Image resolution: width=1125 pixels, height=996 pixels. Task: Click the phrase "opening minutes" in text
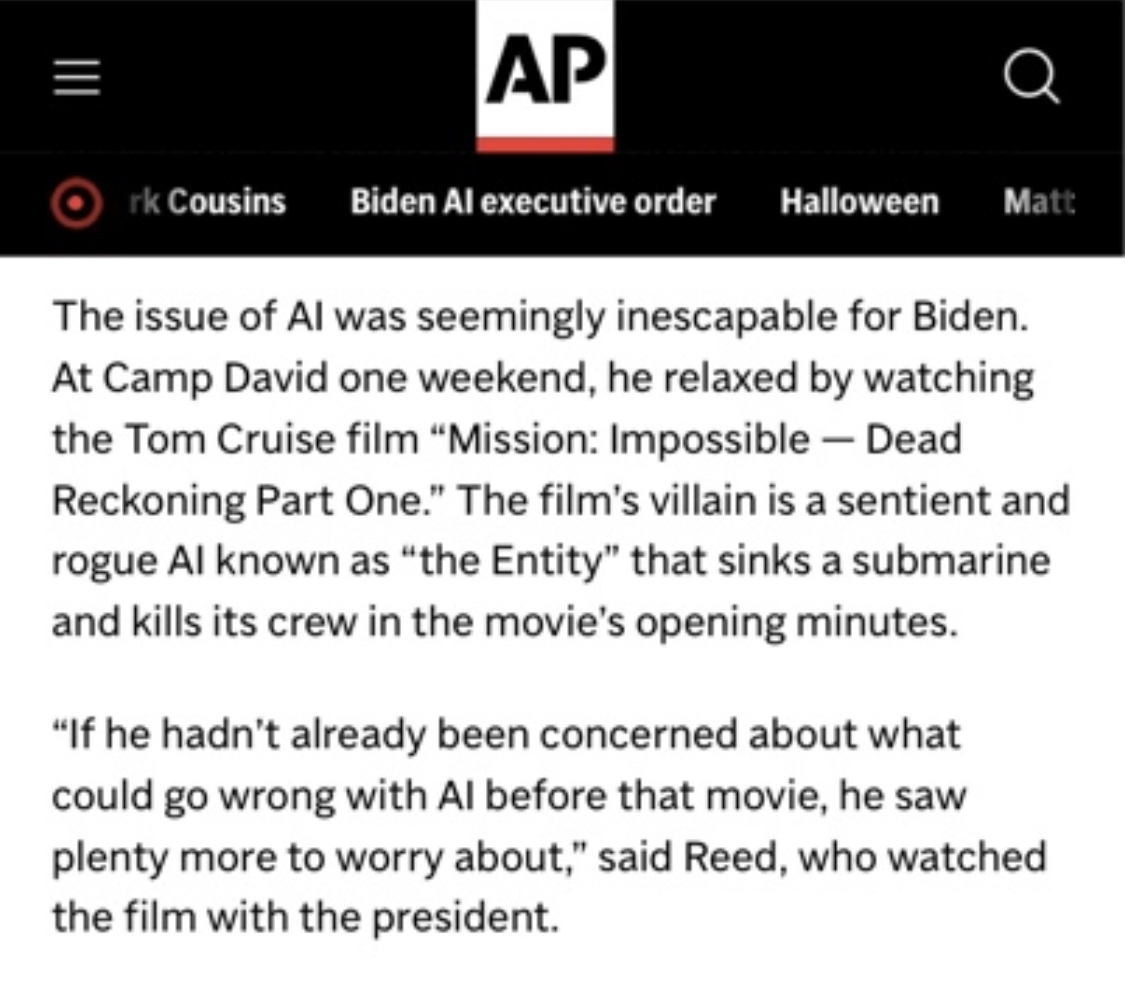click(x=796, y=622)
